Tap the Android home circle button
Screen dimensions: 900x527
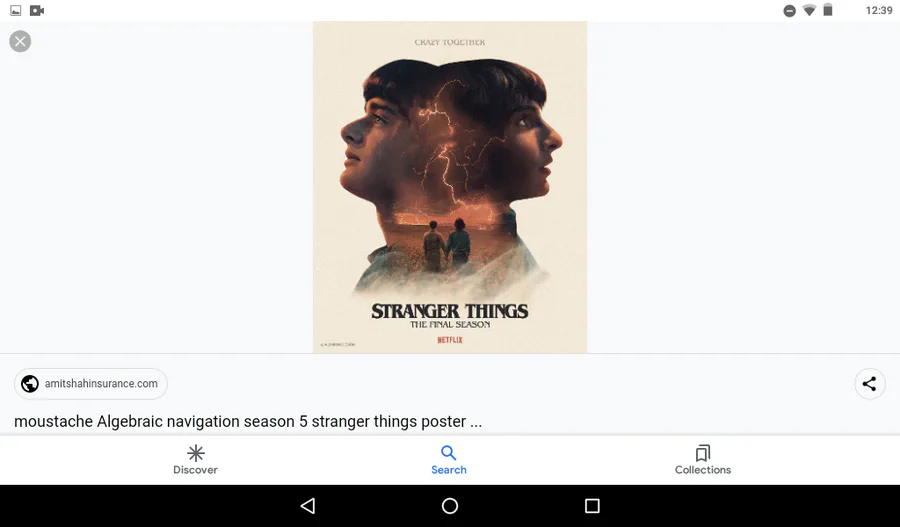coord(450,506)
